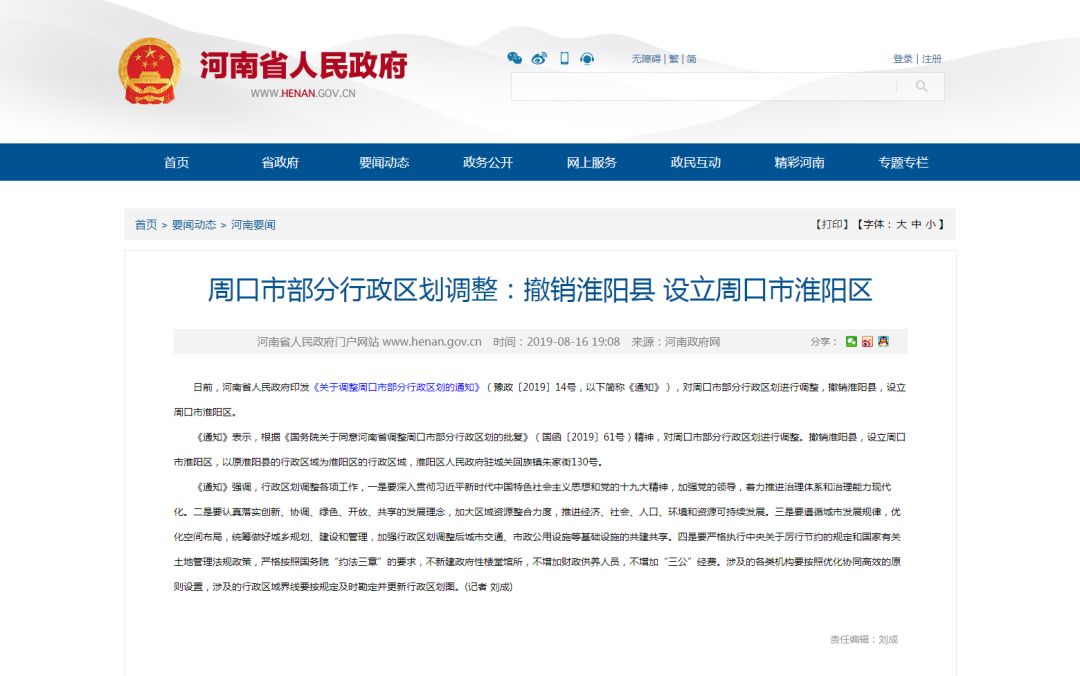Open the 政务公开 navigation menu
The height and width of the screenshot is (676, 1080).
click(x=487, y=162)
